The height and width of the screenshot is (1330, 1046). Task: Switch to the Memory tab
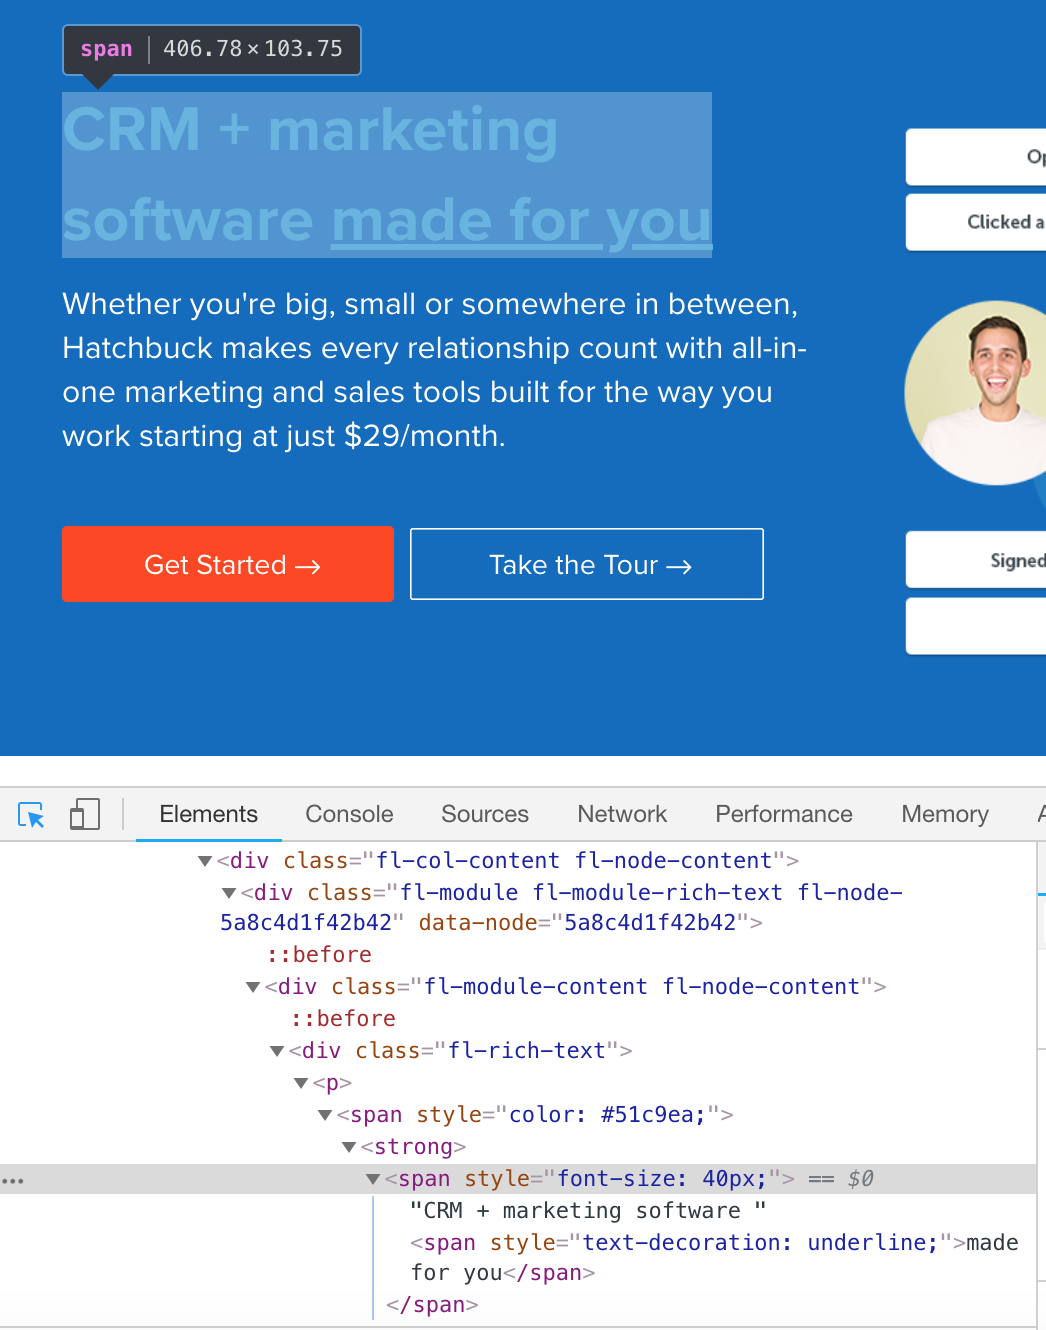pos(945,814)
